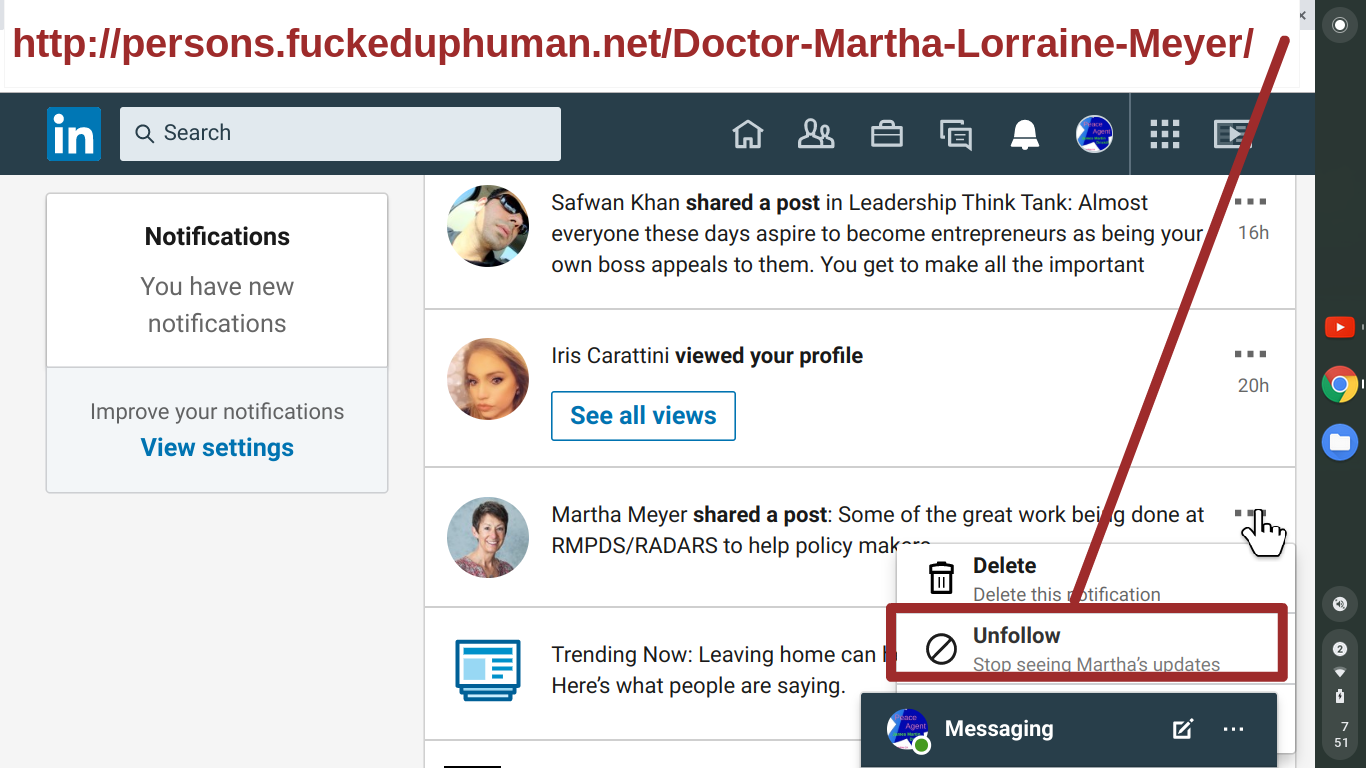Viewport: 1366px width, 768px height.
Task: Expand the Messaging panel header
Action: click(x=1069, y=729)
